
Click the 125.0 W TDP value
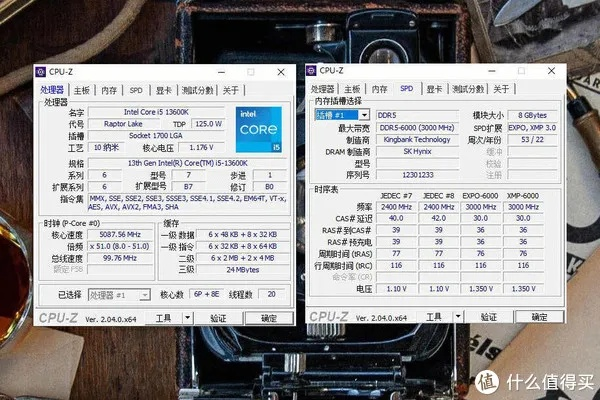[209, 124]
